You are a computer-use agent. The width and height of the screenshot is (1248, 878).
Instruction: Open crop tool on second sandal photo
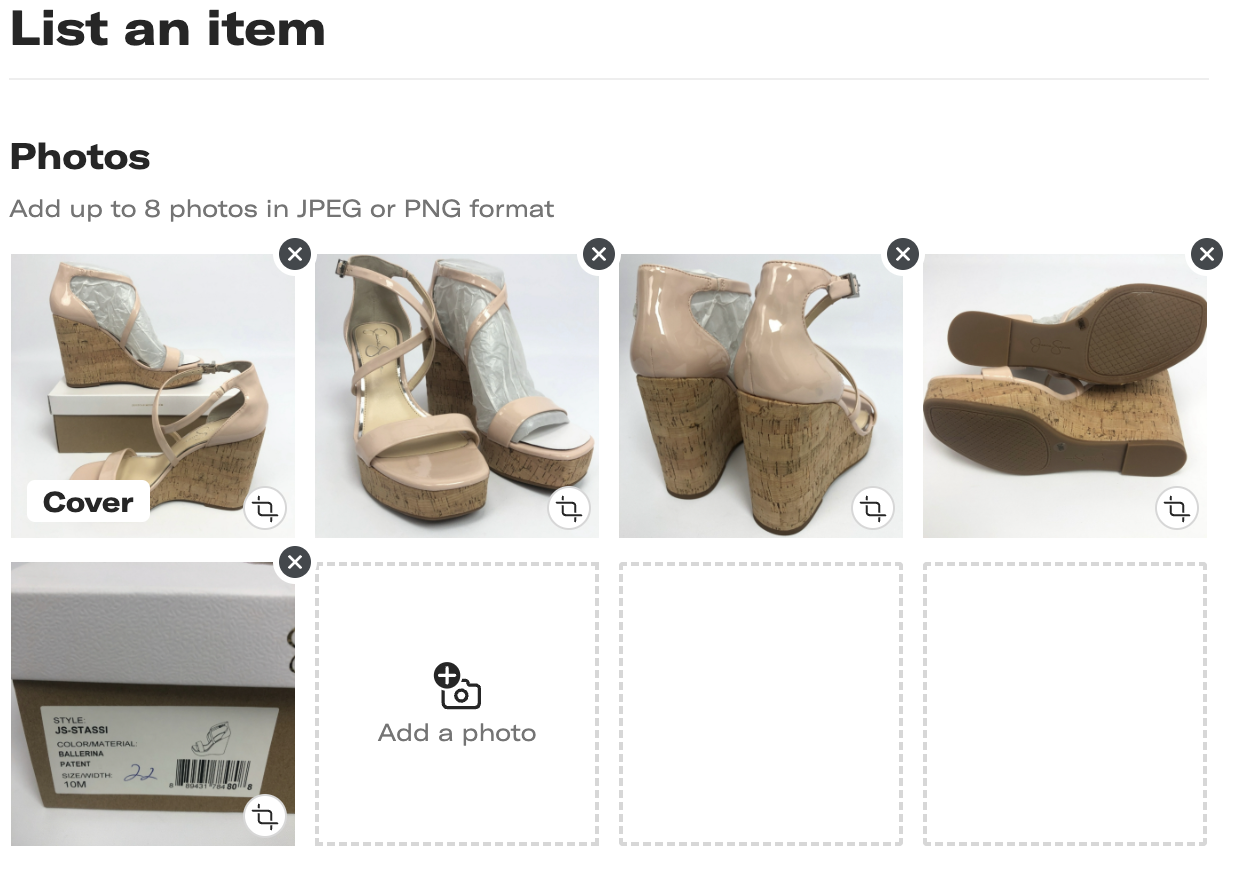point(569,509)
